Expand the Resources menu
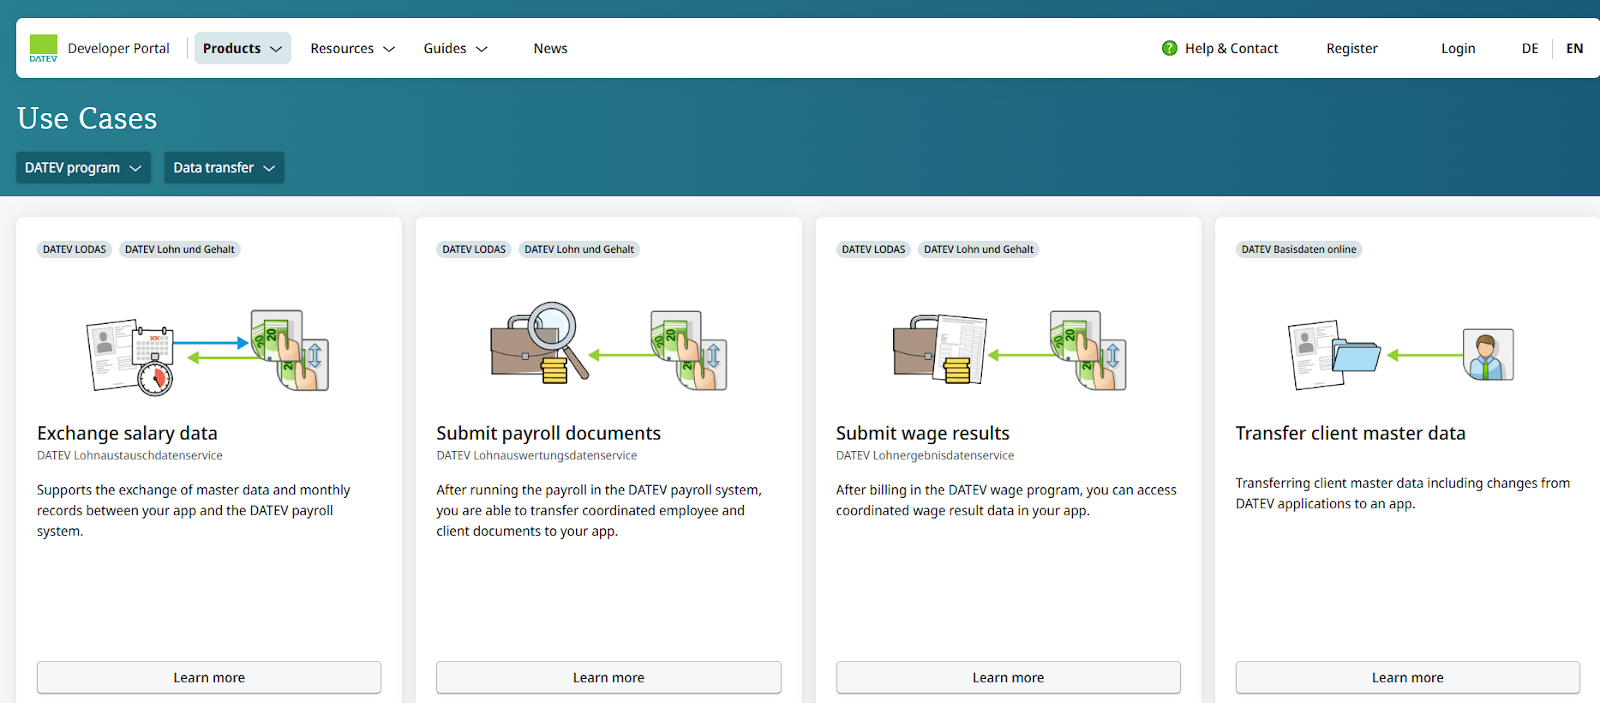Screen dimensions: 1600x703 click(x=352, y=48)
